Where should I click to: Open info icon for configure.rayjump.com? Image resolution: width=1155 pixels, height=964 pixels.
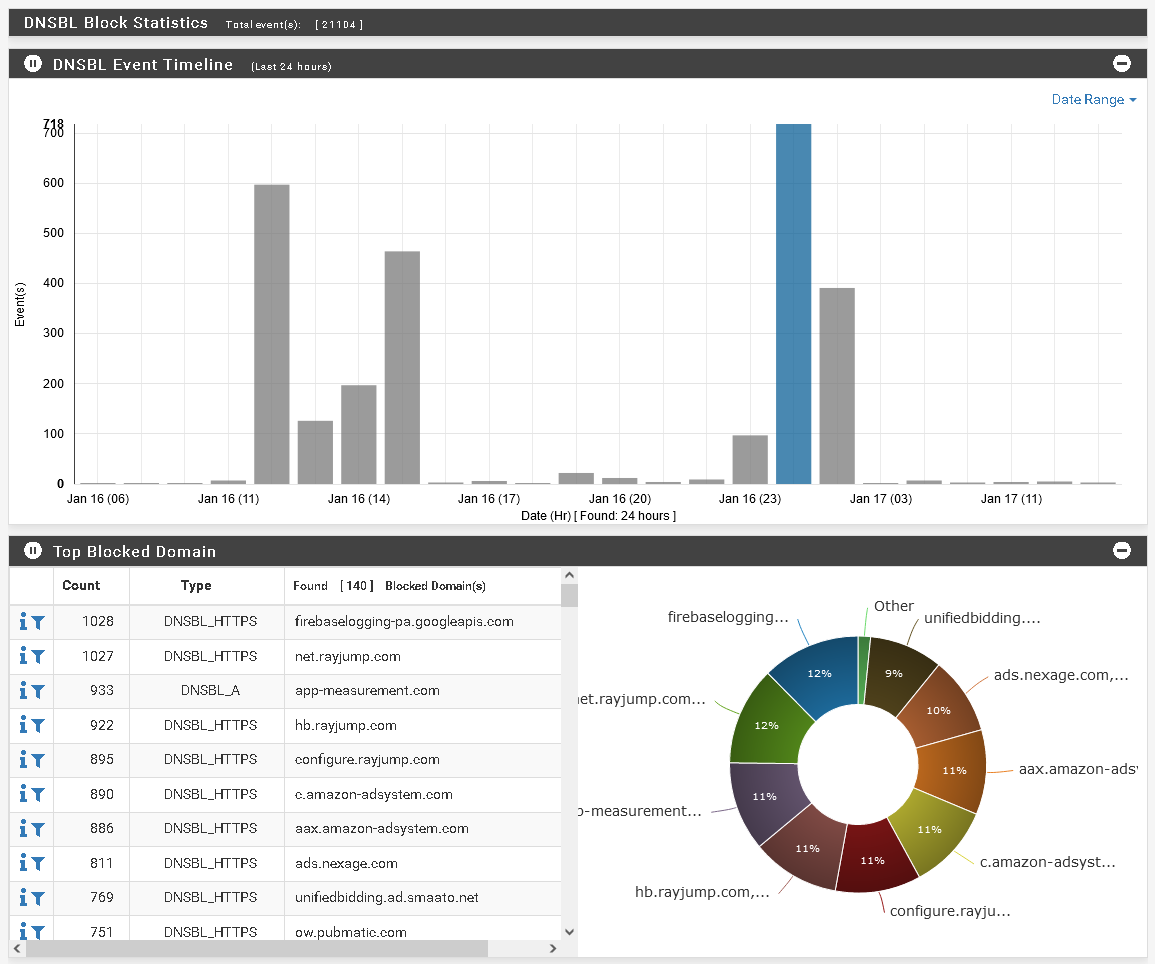[x=23, y=759]
